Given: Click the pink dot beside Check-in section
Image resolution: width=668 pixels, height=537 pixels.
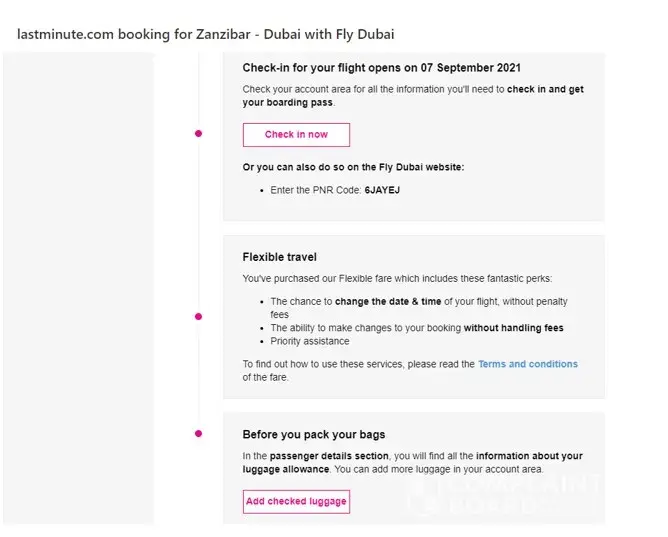Looking at the screenshot, I should (x=198, y=133).
